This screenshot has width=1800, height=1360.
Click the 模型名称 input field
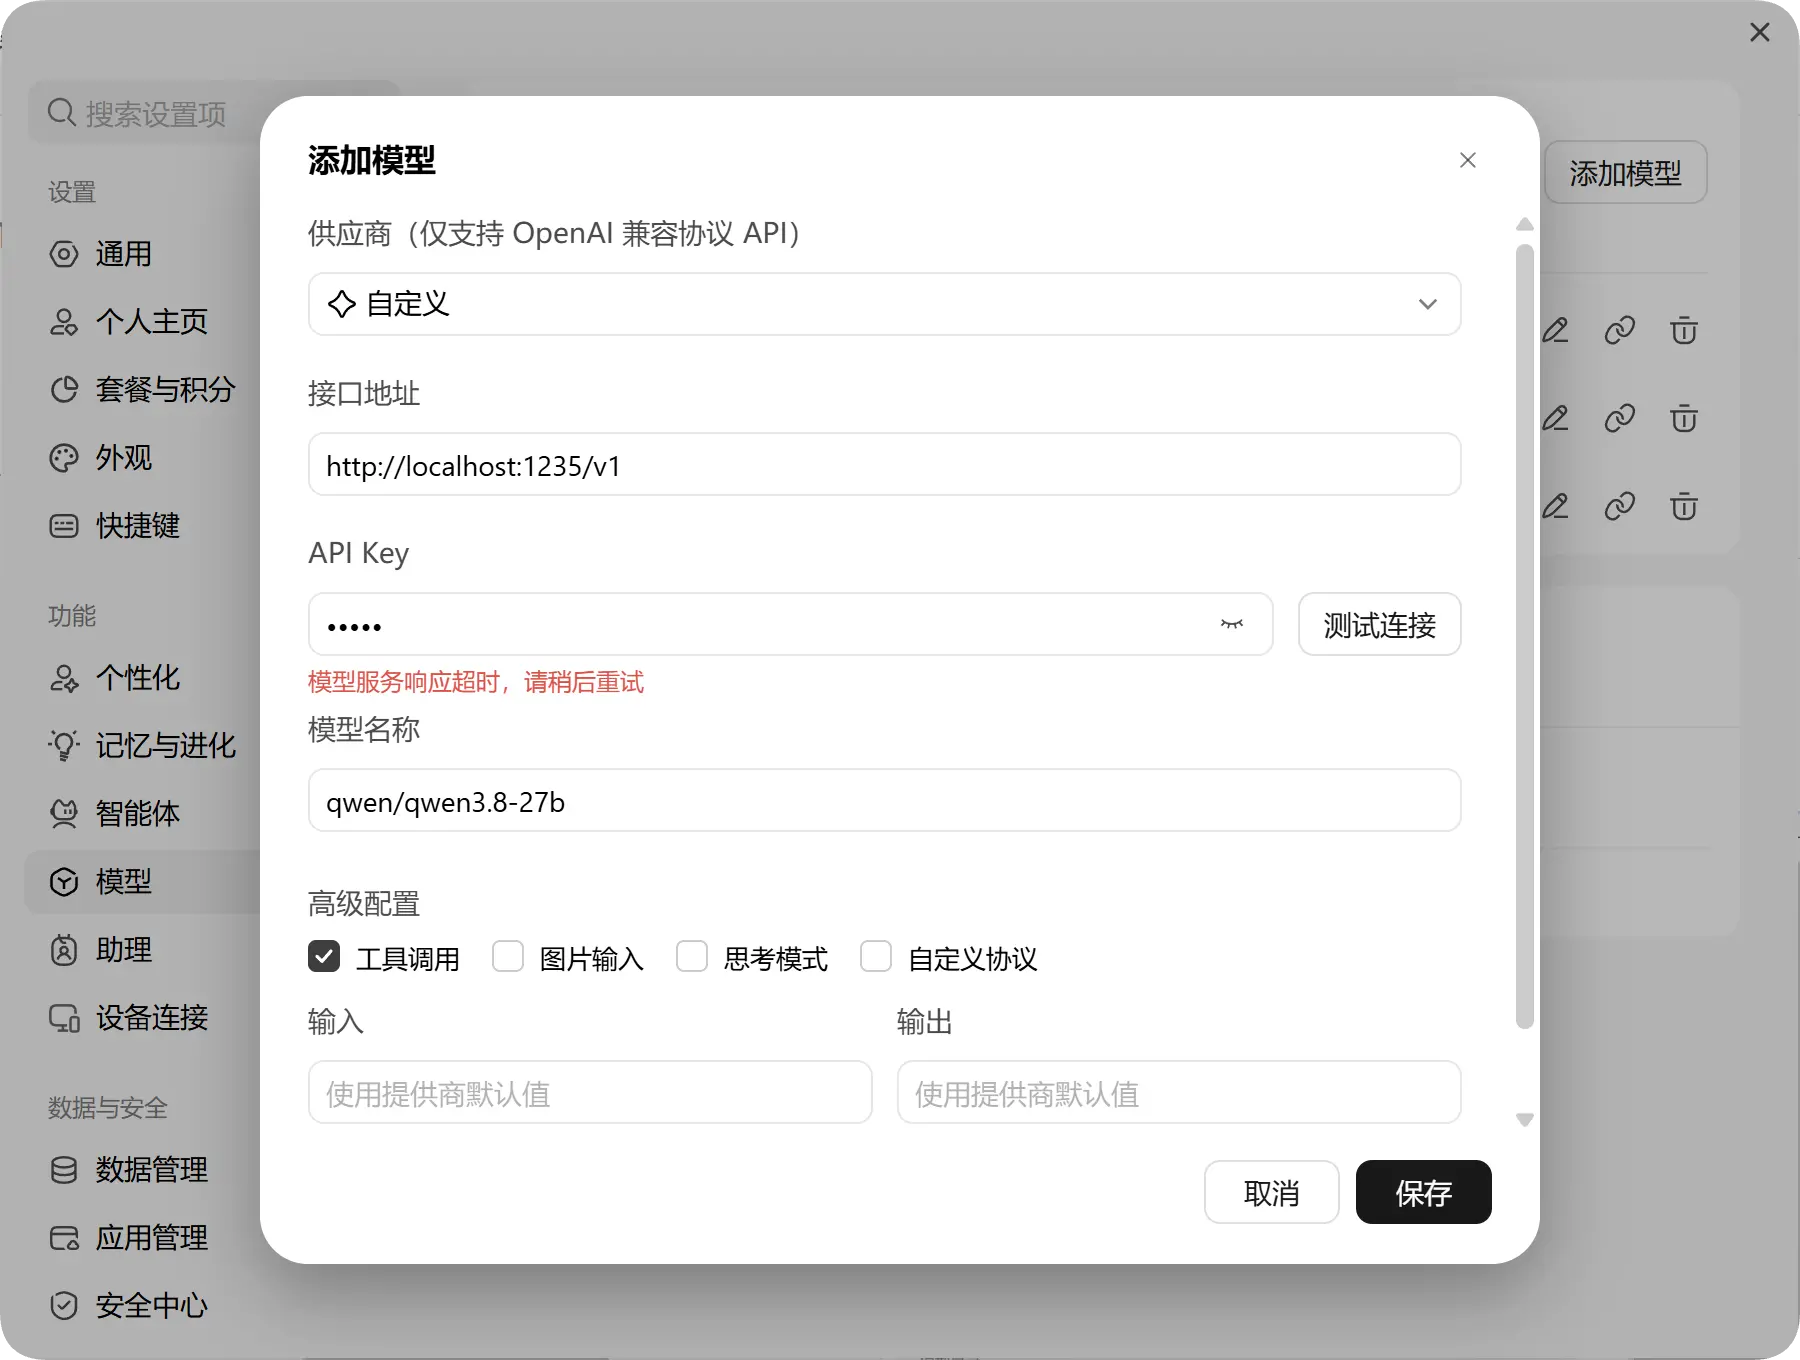[884, 801]
